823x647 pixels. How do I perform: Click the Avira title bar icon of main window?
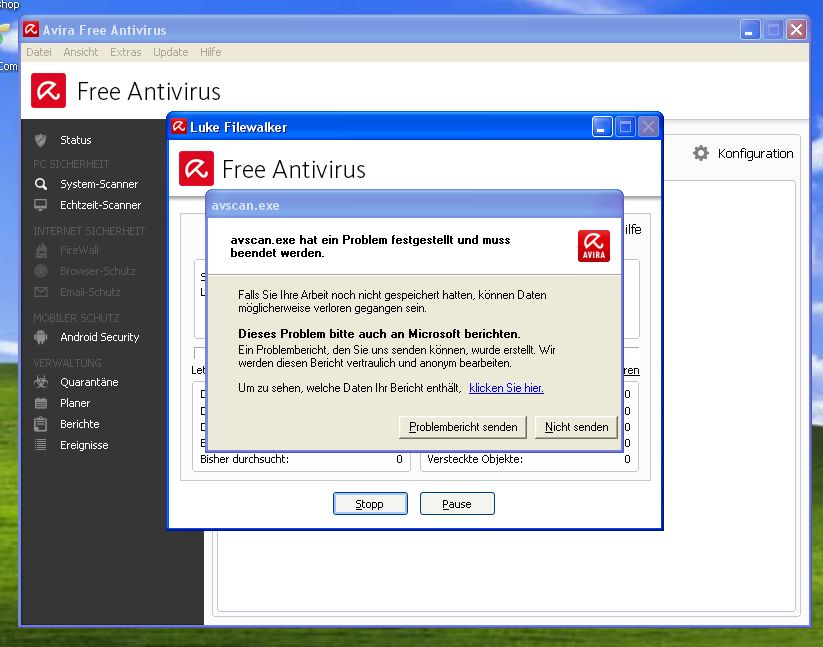[31, 29]
